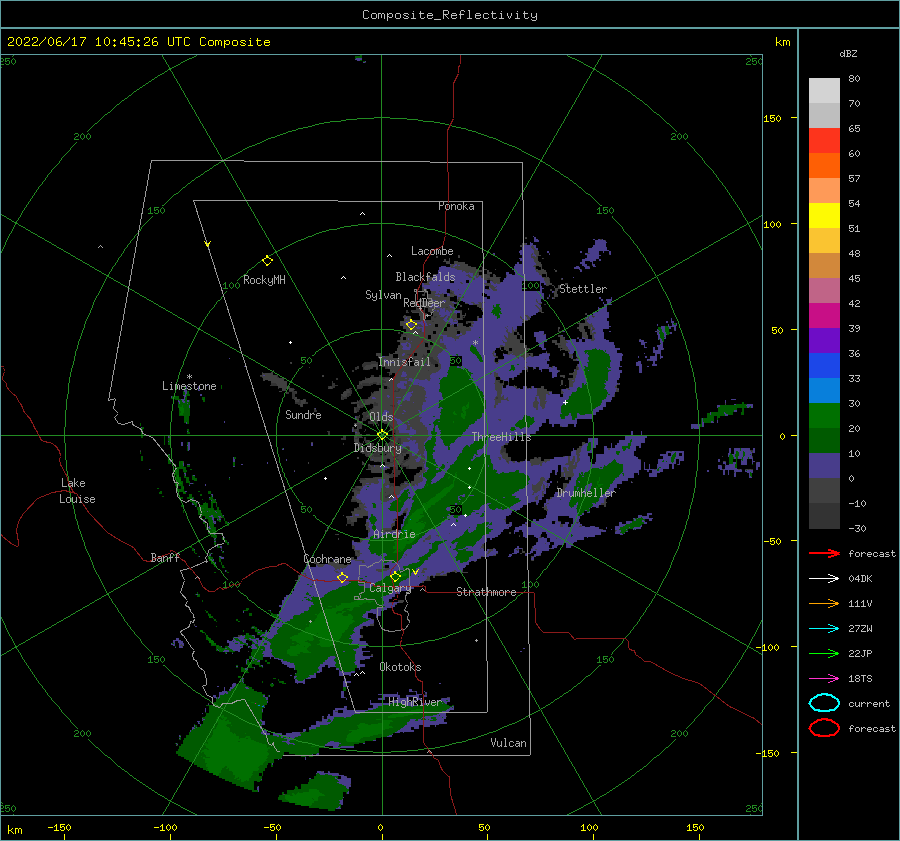The width and height of the screenshot is (900, 841).
Task: Select the blue 36 dBZ color swatch
Action: [824, 365]
